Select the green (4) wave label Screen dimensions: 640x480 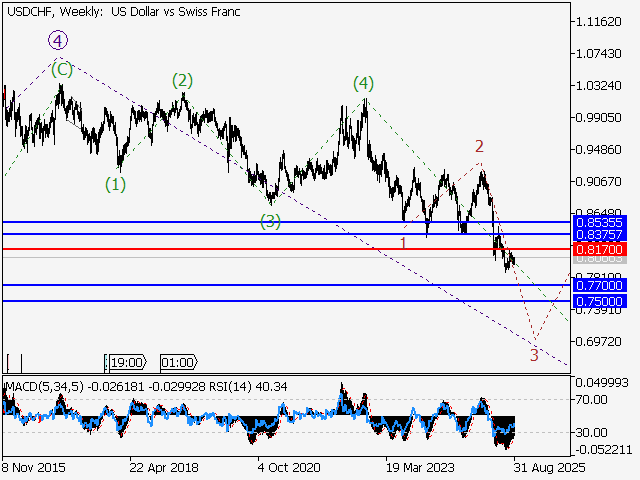[x=363, y=83]
